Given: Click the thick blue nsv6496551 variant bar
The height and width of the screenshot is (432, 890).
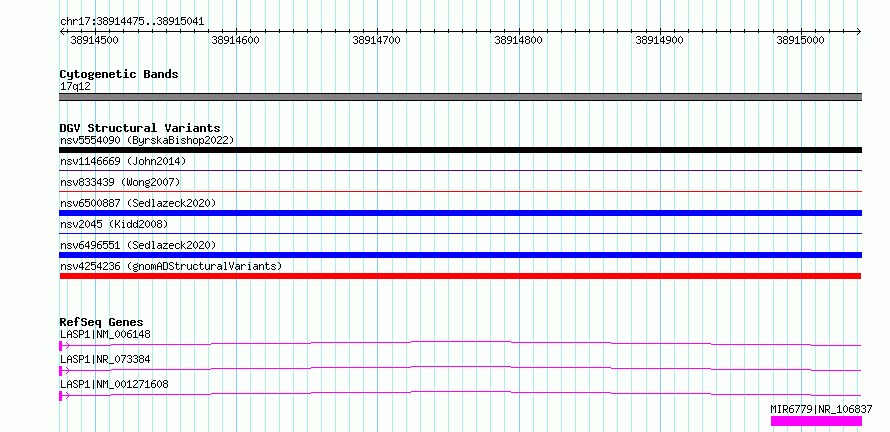Looking at the screenshot, I should click(x=460, y=255).
